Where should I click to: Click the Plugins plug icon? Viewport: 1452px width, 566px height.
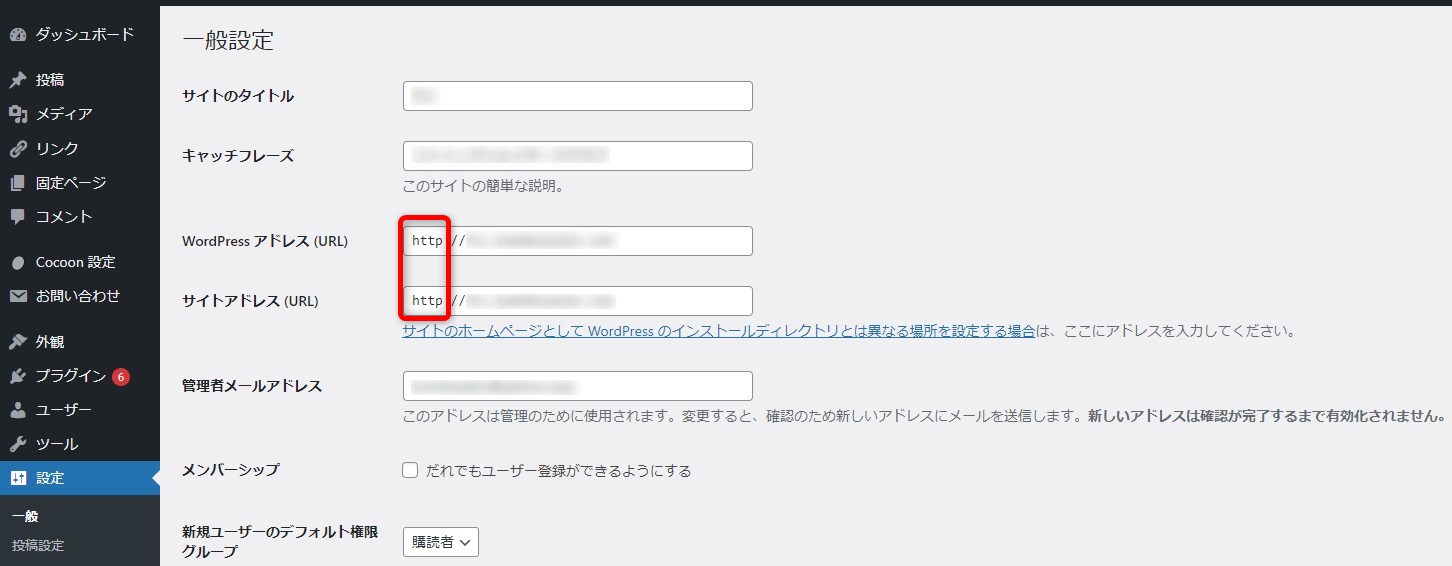(x=18, y=376)
